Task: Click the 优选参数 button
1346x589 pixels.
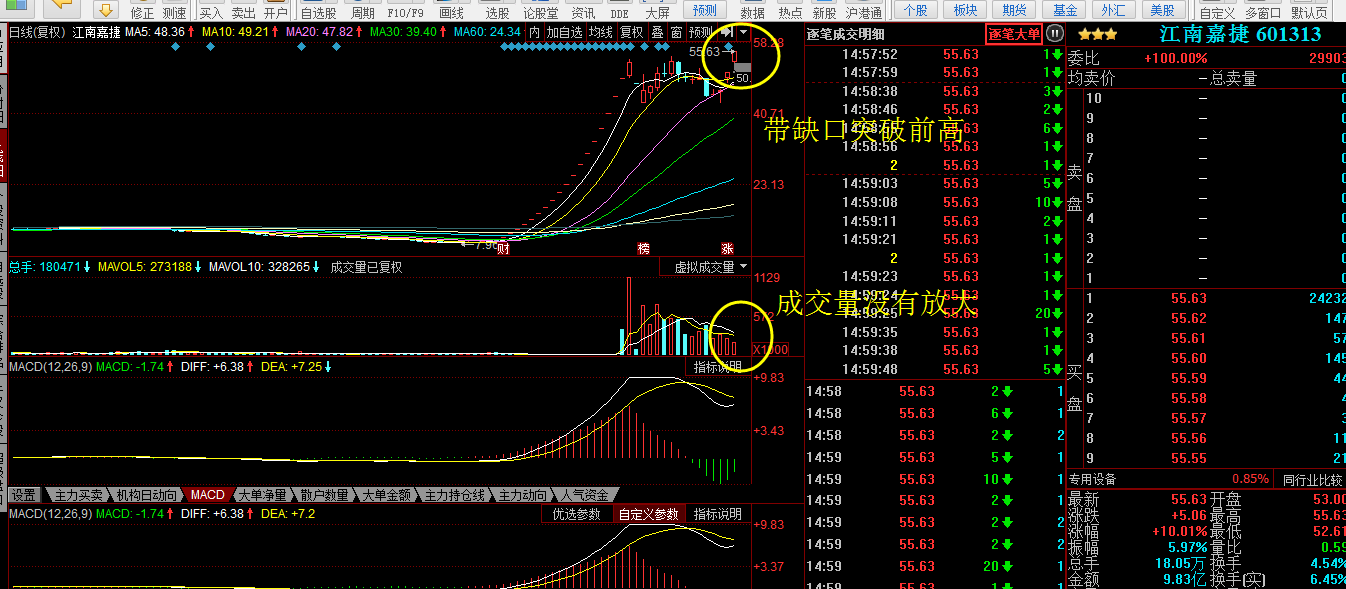Action: point(577,514)
